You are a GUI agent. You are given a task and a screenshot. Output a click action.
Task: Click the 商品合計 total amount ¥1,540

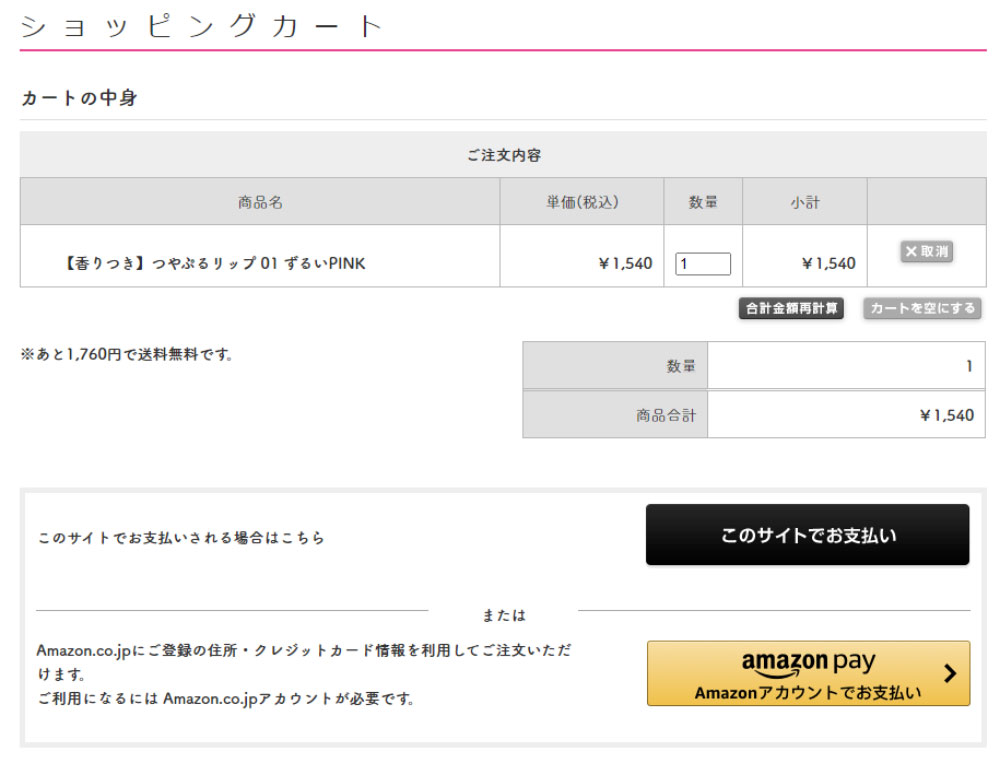point(946,415)
